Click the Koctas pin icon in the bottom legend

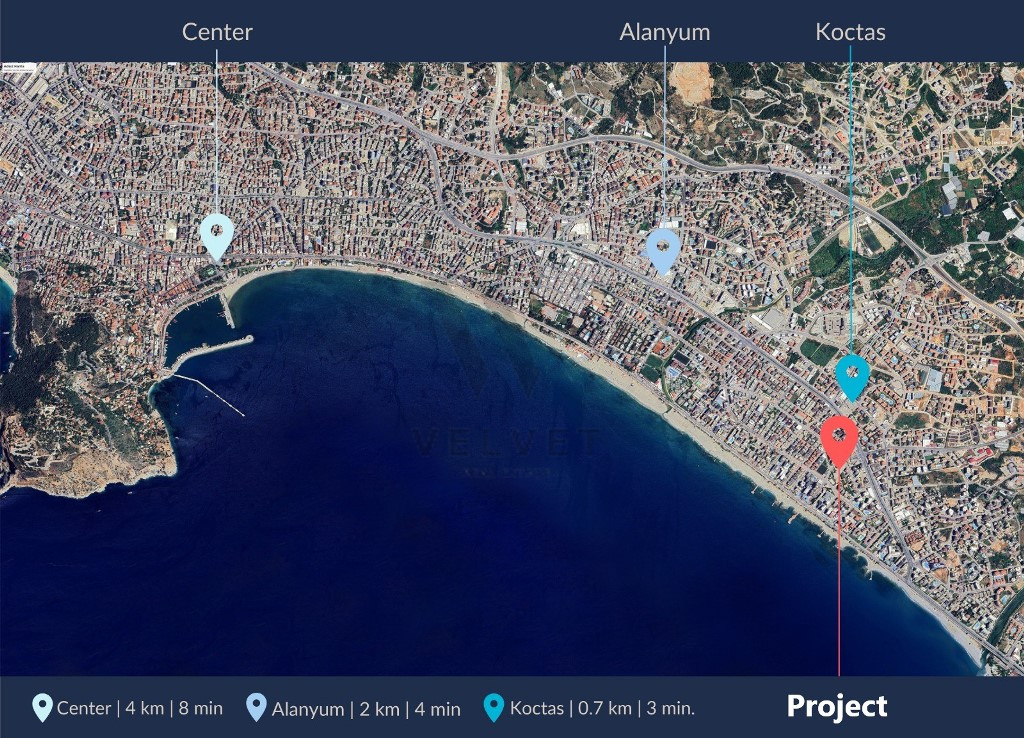tap(493, 708)
